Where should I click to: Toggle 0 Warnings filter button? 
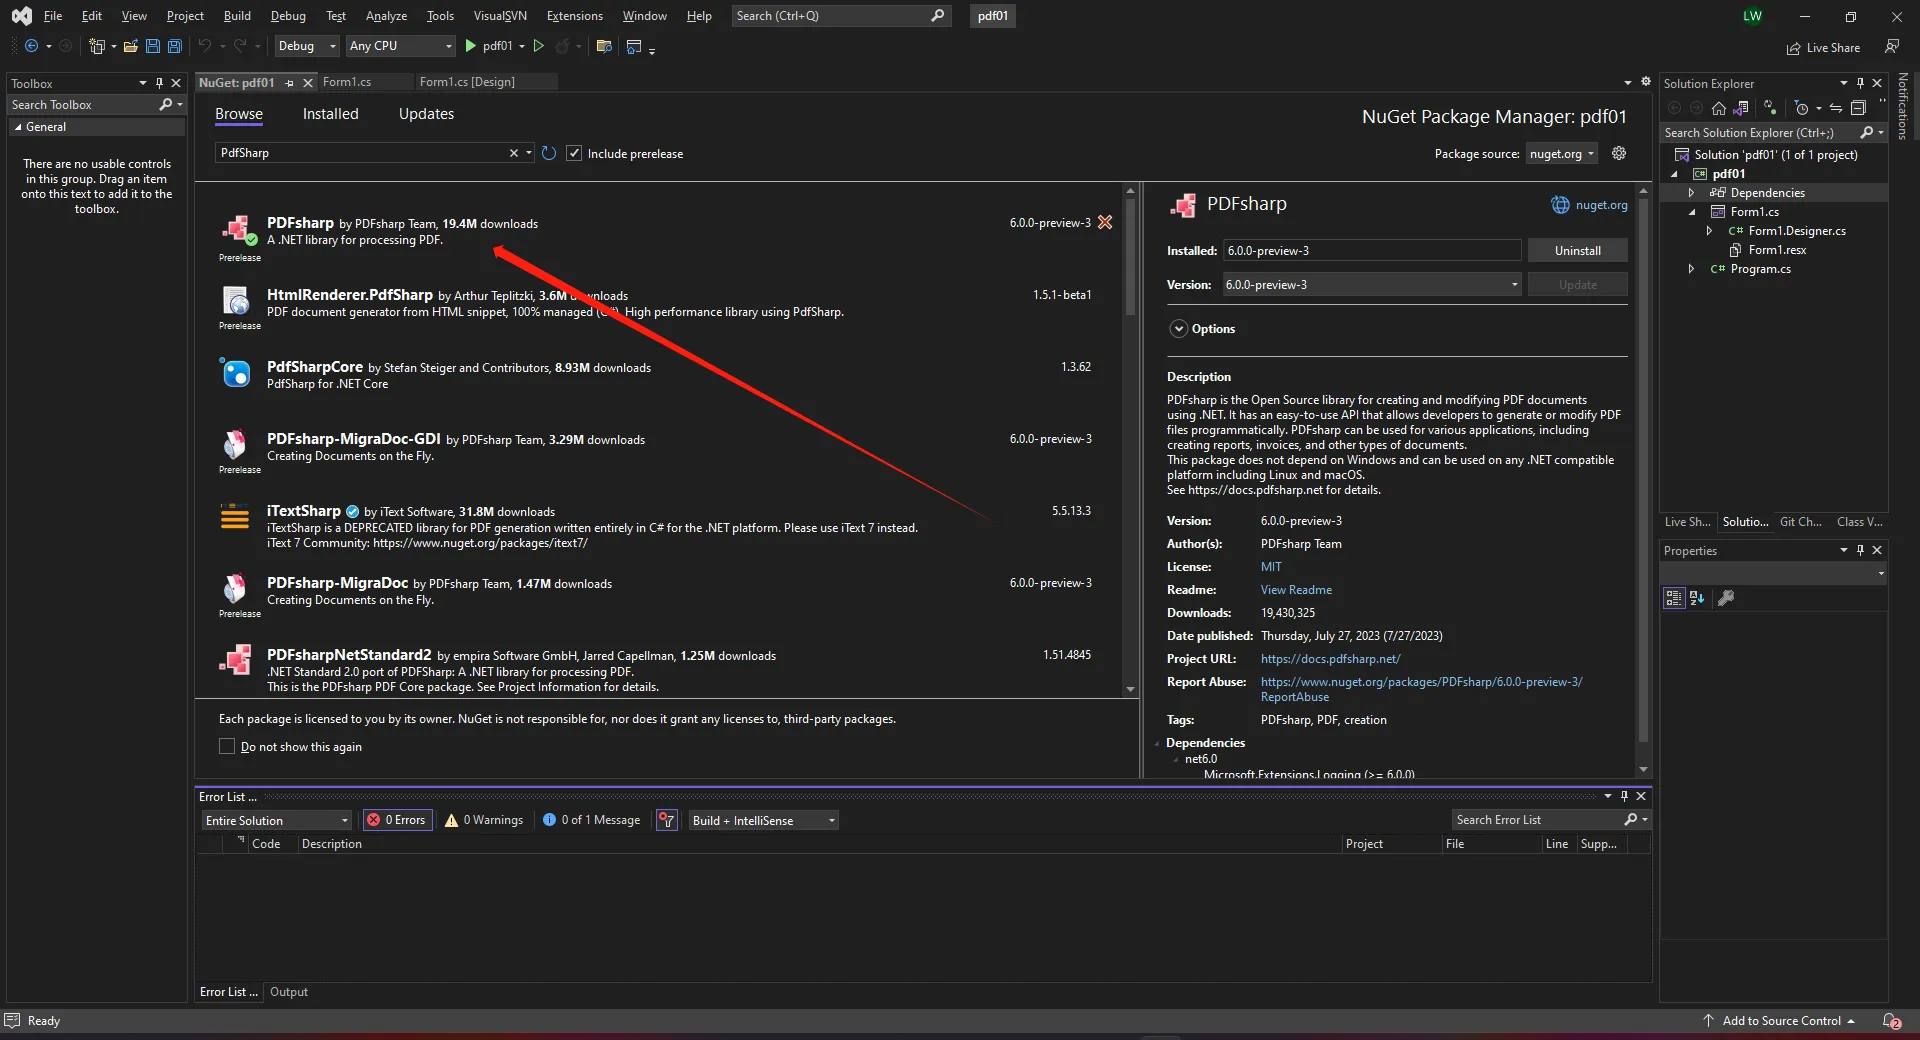(484, 820)
